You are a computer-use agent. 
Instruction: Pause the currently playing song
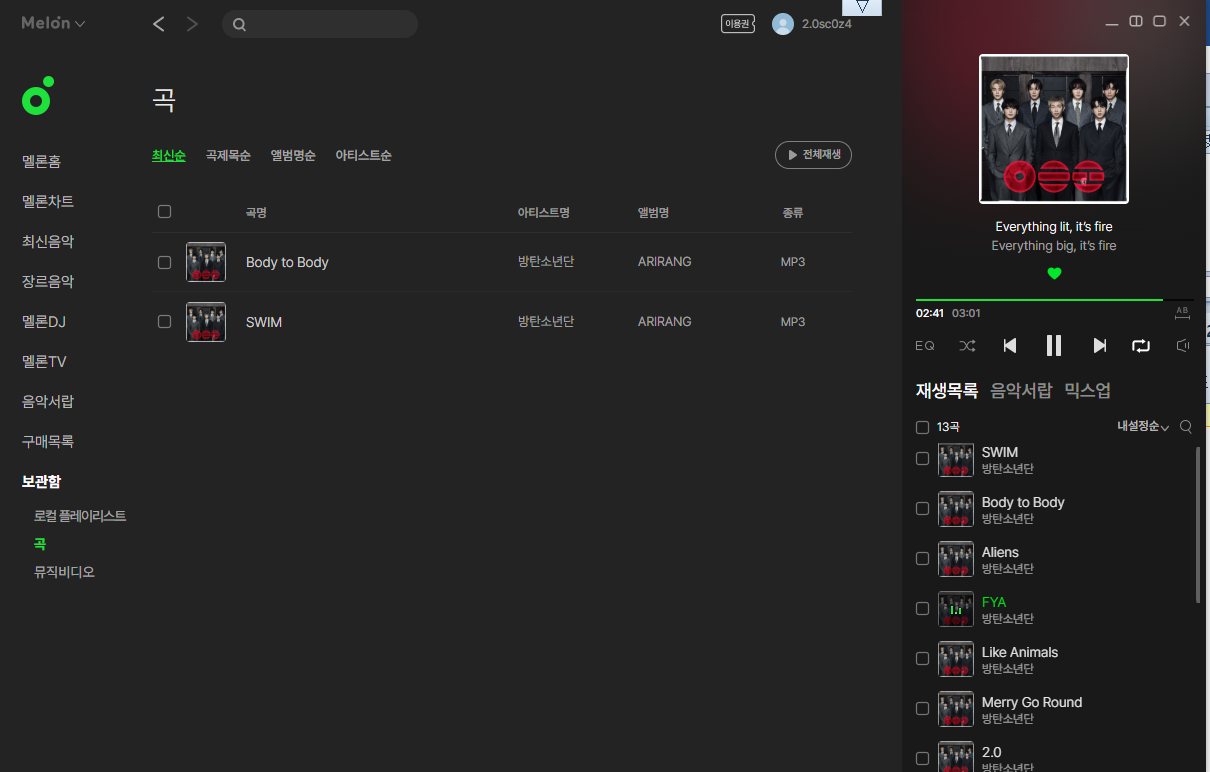click(1053, 346)
